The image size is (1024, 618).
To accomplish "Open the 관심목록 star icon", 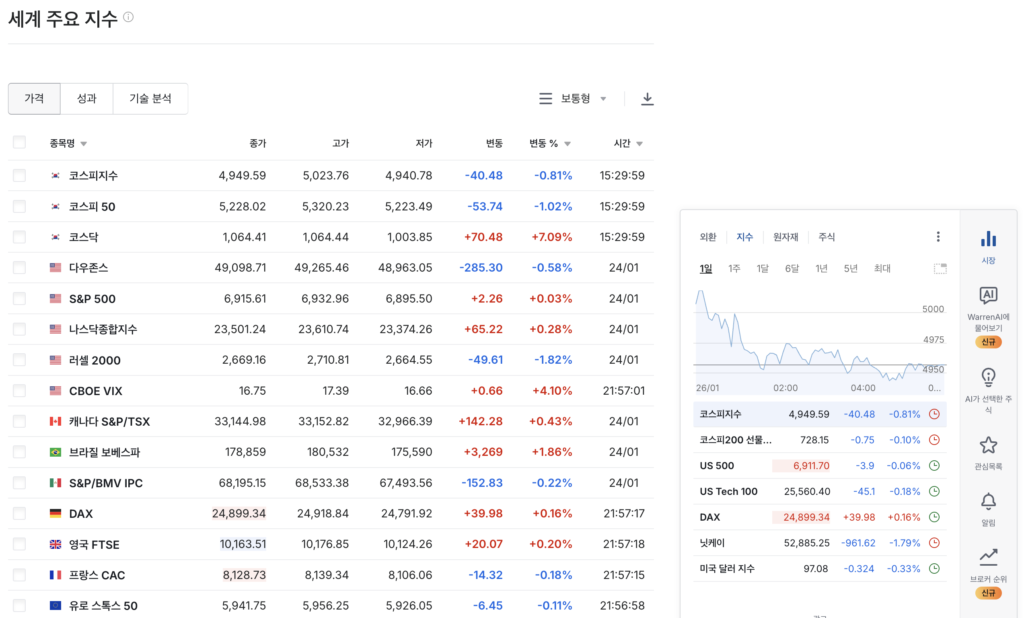I will [x=988, y=445].
